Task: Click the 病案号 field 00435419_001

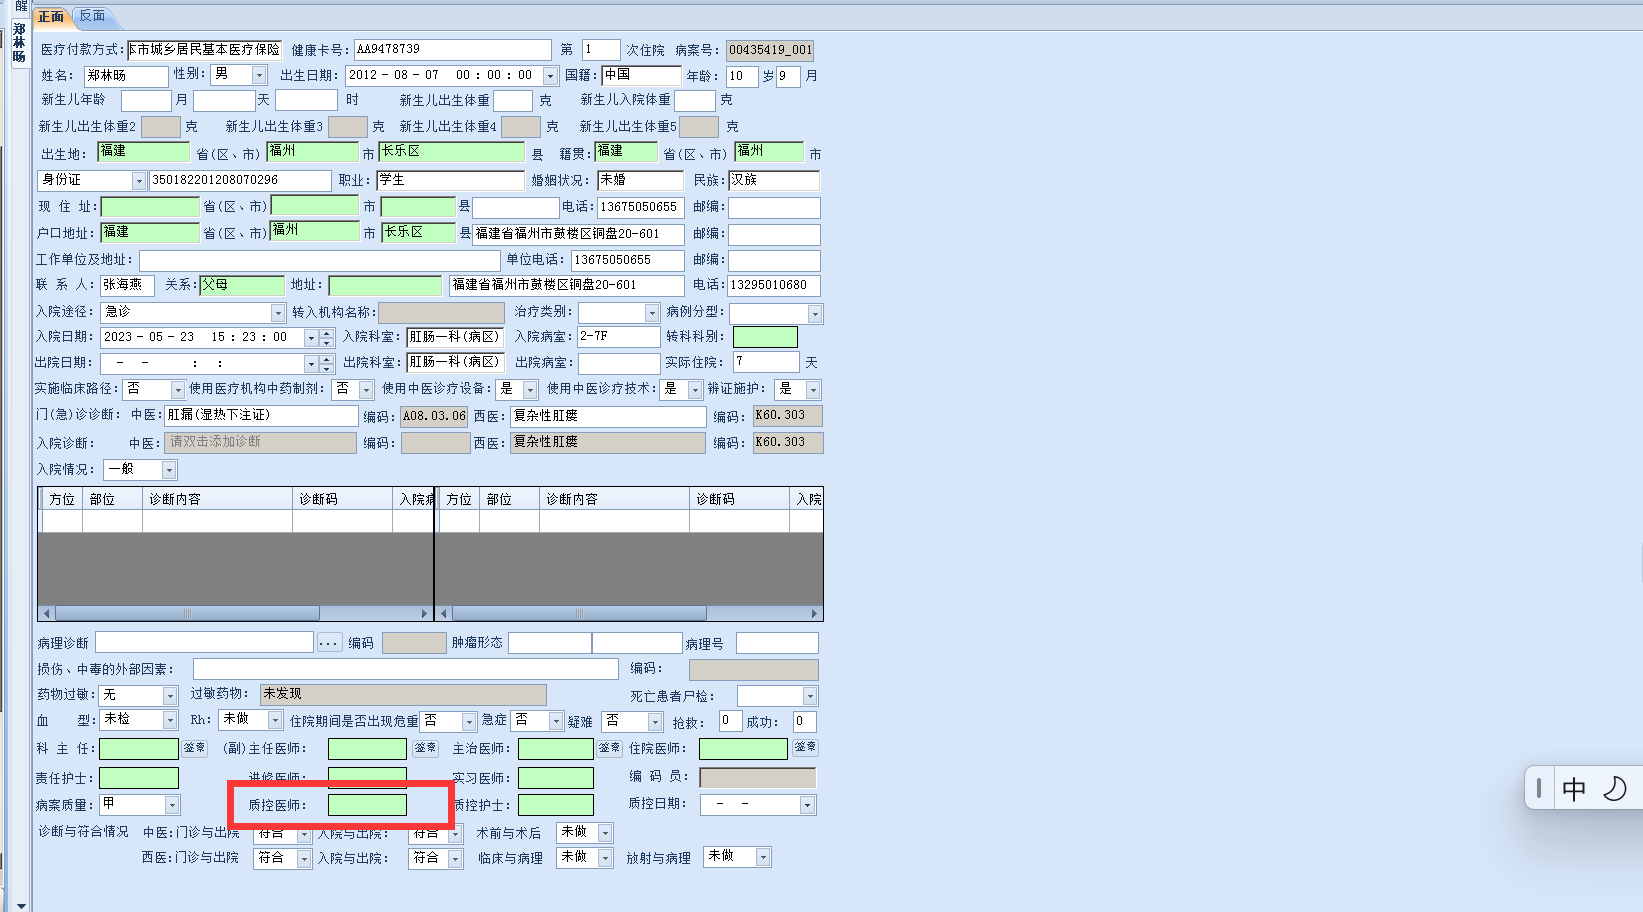Action: pyautogui.click(x=770, y=50)
